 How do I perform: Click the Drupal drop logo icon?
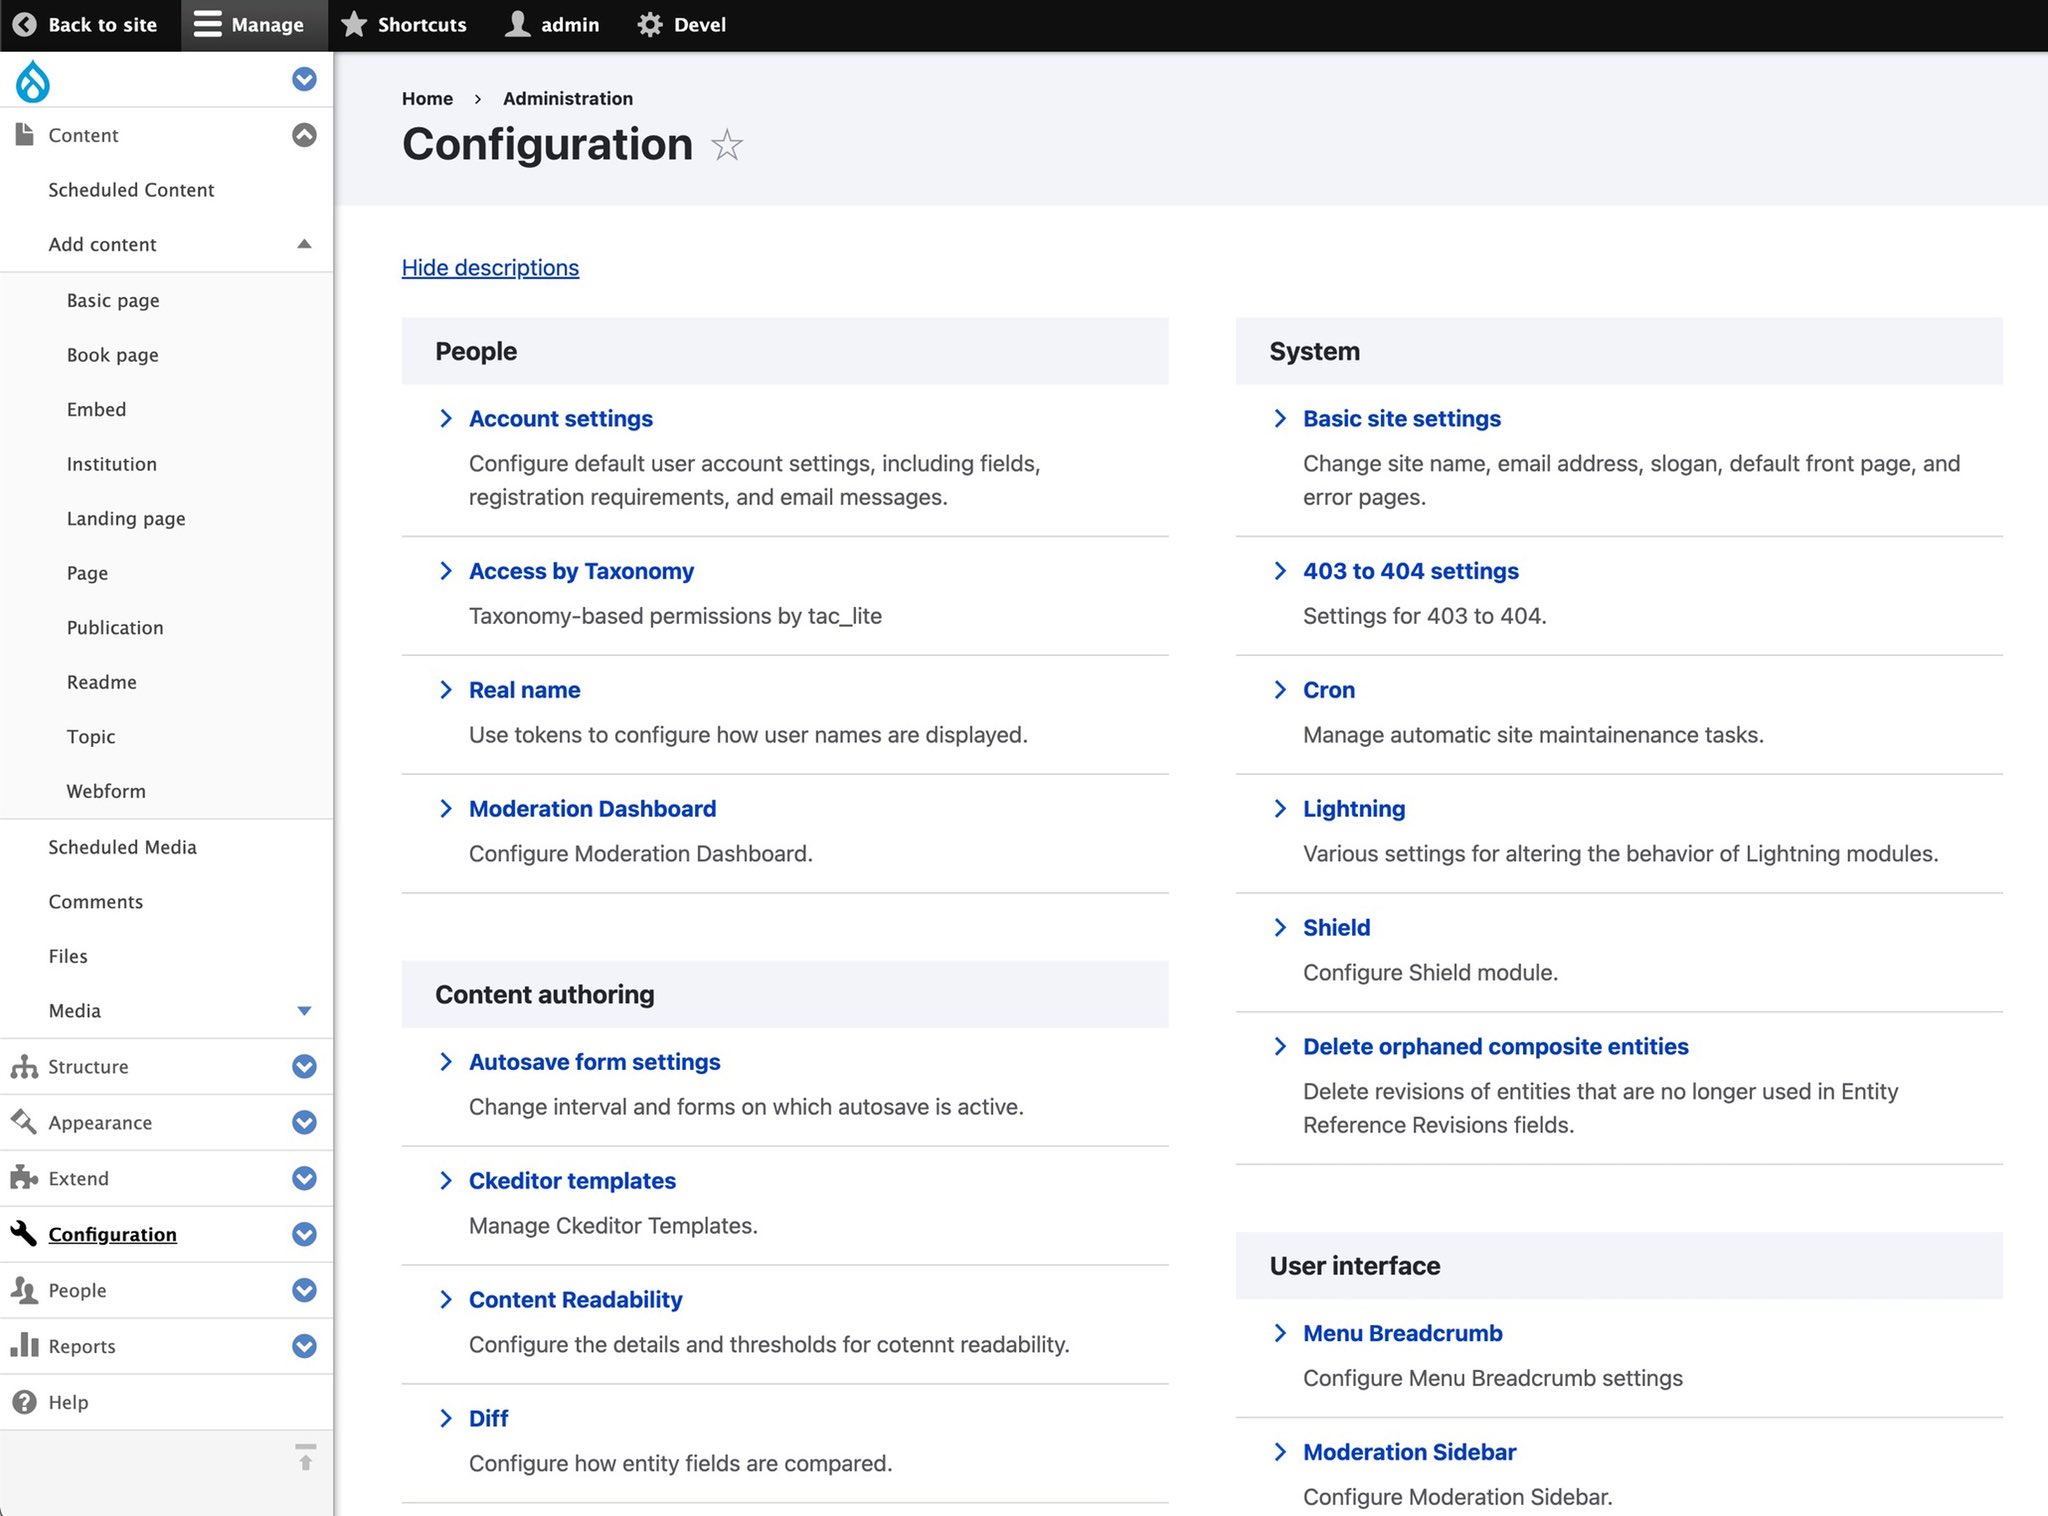(x=33, y=81)
